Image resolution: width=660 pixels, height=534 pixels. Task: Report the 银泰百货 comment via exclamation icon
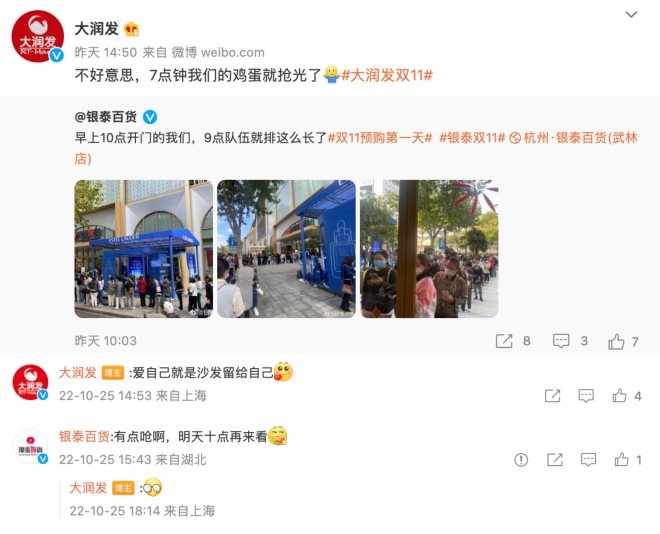pyautogui.click(x=521, y=460)
